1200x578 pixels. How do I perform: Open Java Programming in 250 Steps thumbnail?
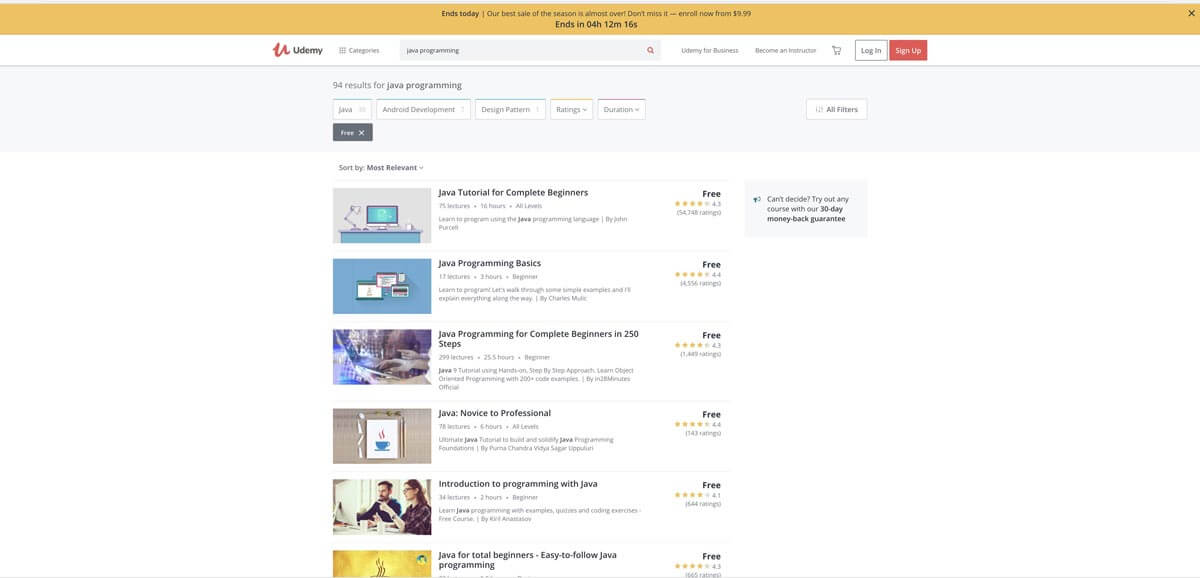click(x=382, y=357)
